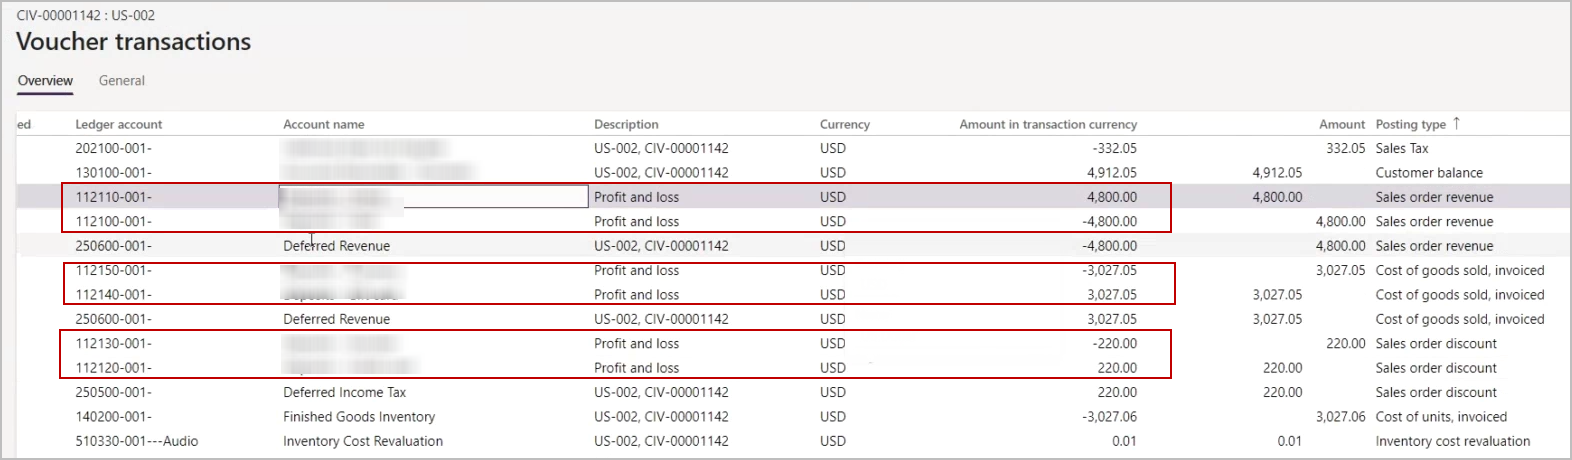Screen dimensions: 1572x460
Task: Click the sort arrow beside Posting type
Action: click(x=1456, y=123)
